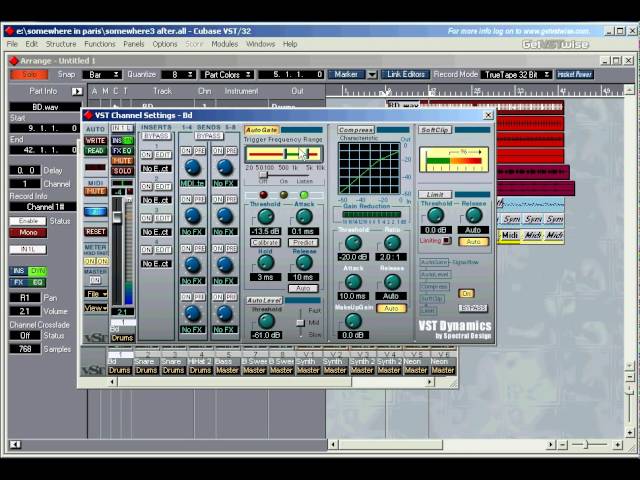This screenshot has height=480, width=640.
Task: Open the Structure menu
Action: [61, 44]
